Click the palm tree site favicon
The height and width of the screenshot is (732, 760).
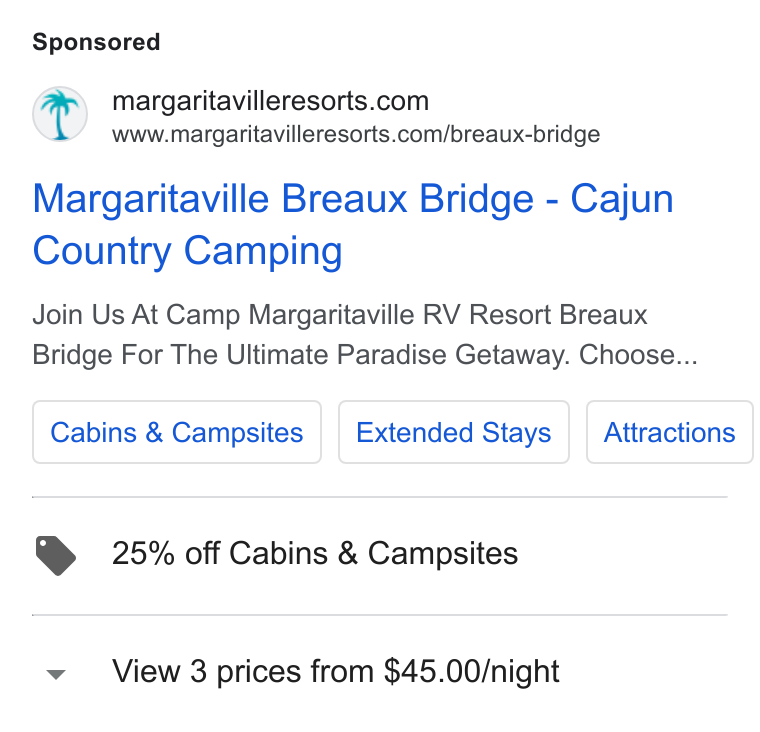[60, 114]
